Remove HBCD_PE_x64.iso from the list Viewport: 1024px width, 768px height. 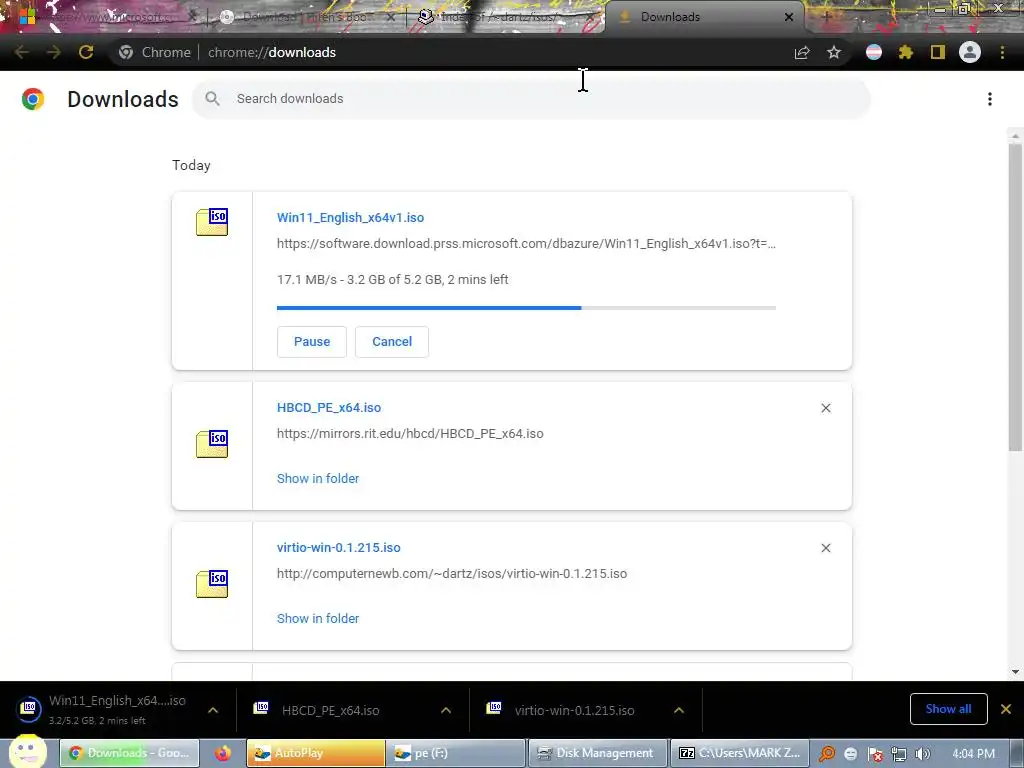tap(826, 408)
